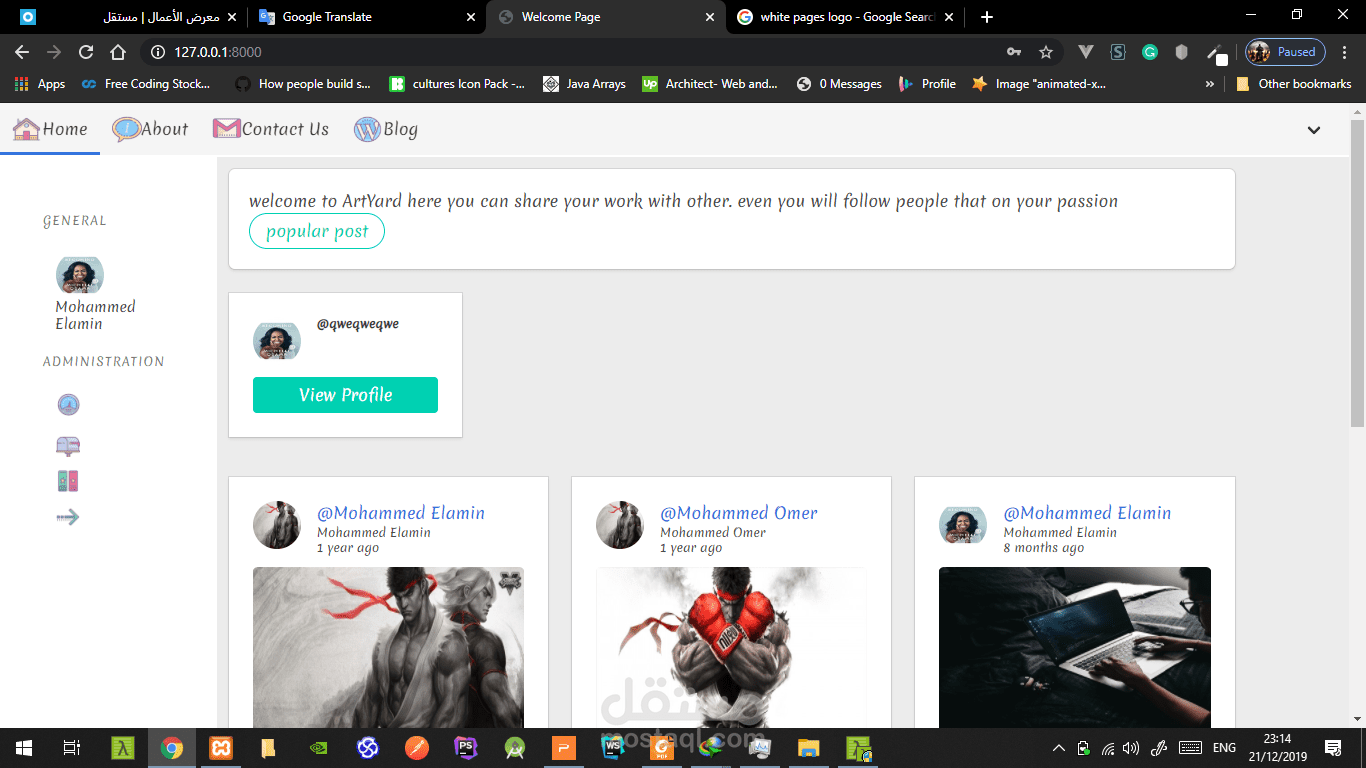Viewport: 1366px width, 768px height.
Task: Open XAMPP from the taskbar
Action: (221, 747)
